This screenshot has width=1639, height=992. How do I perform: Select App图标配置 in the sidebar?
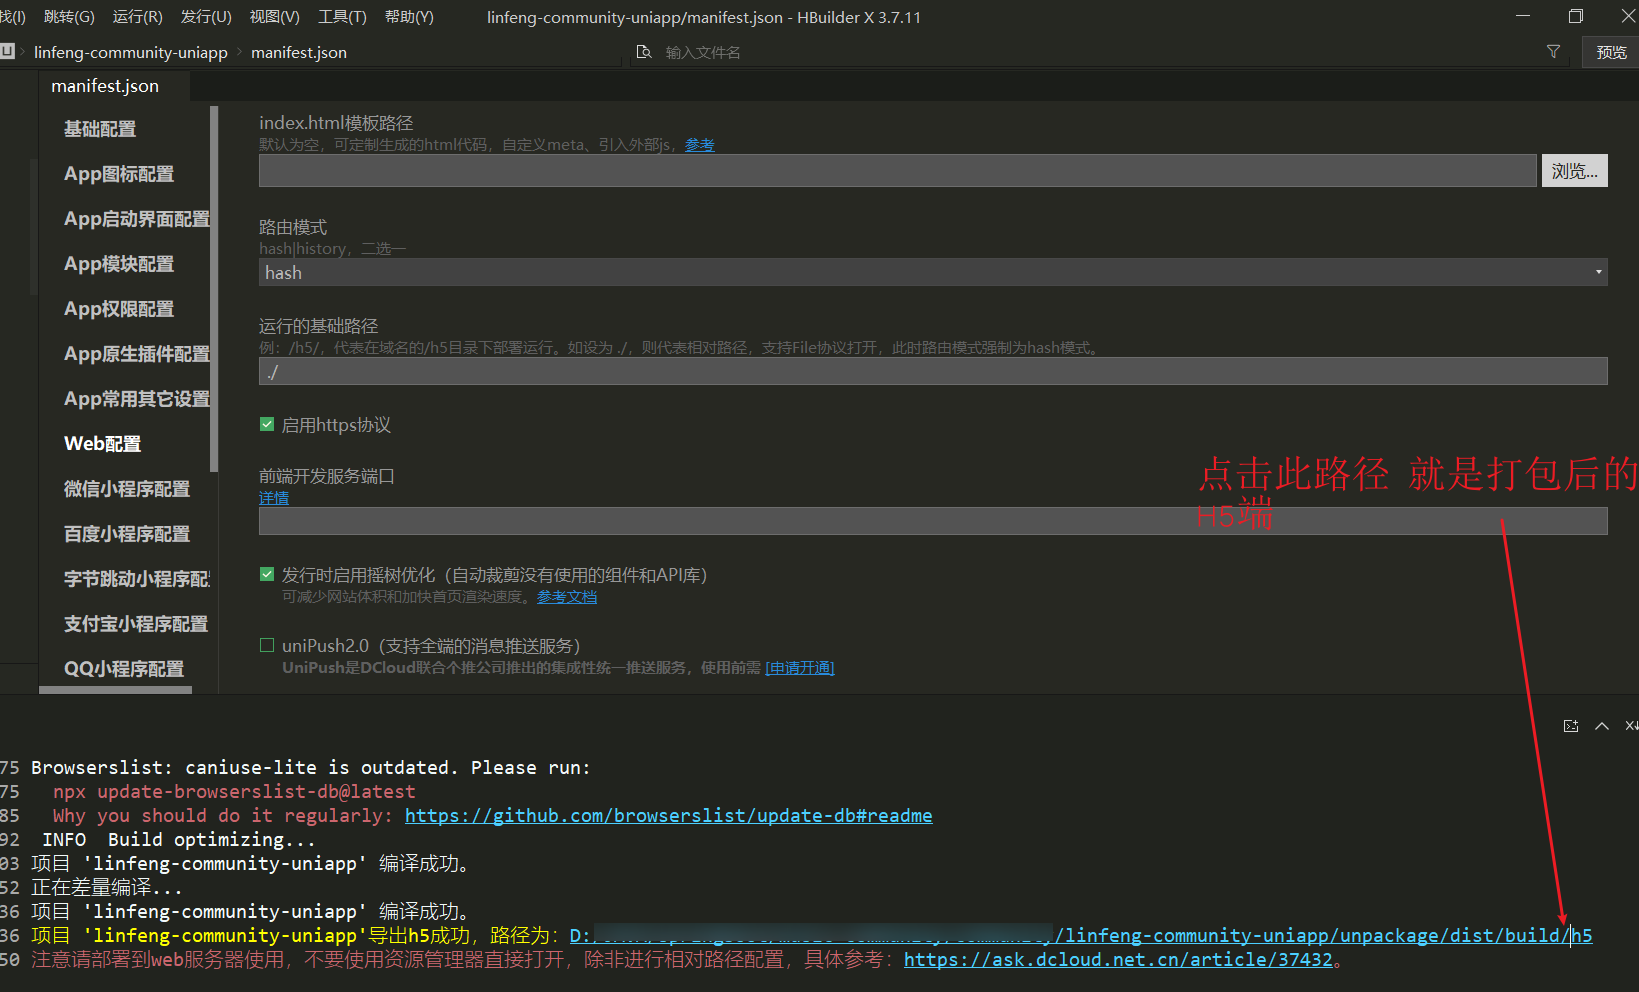(119, 174)
